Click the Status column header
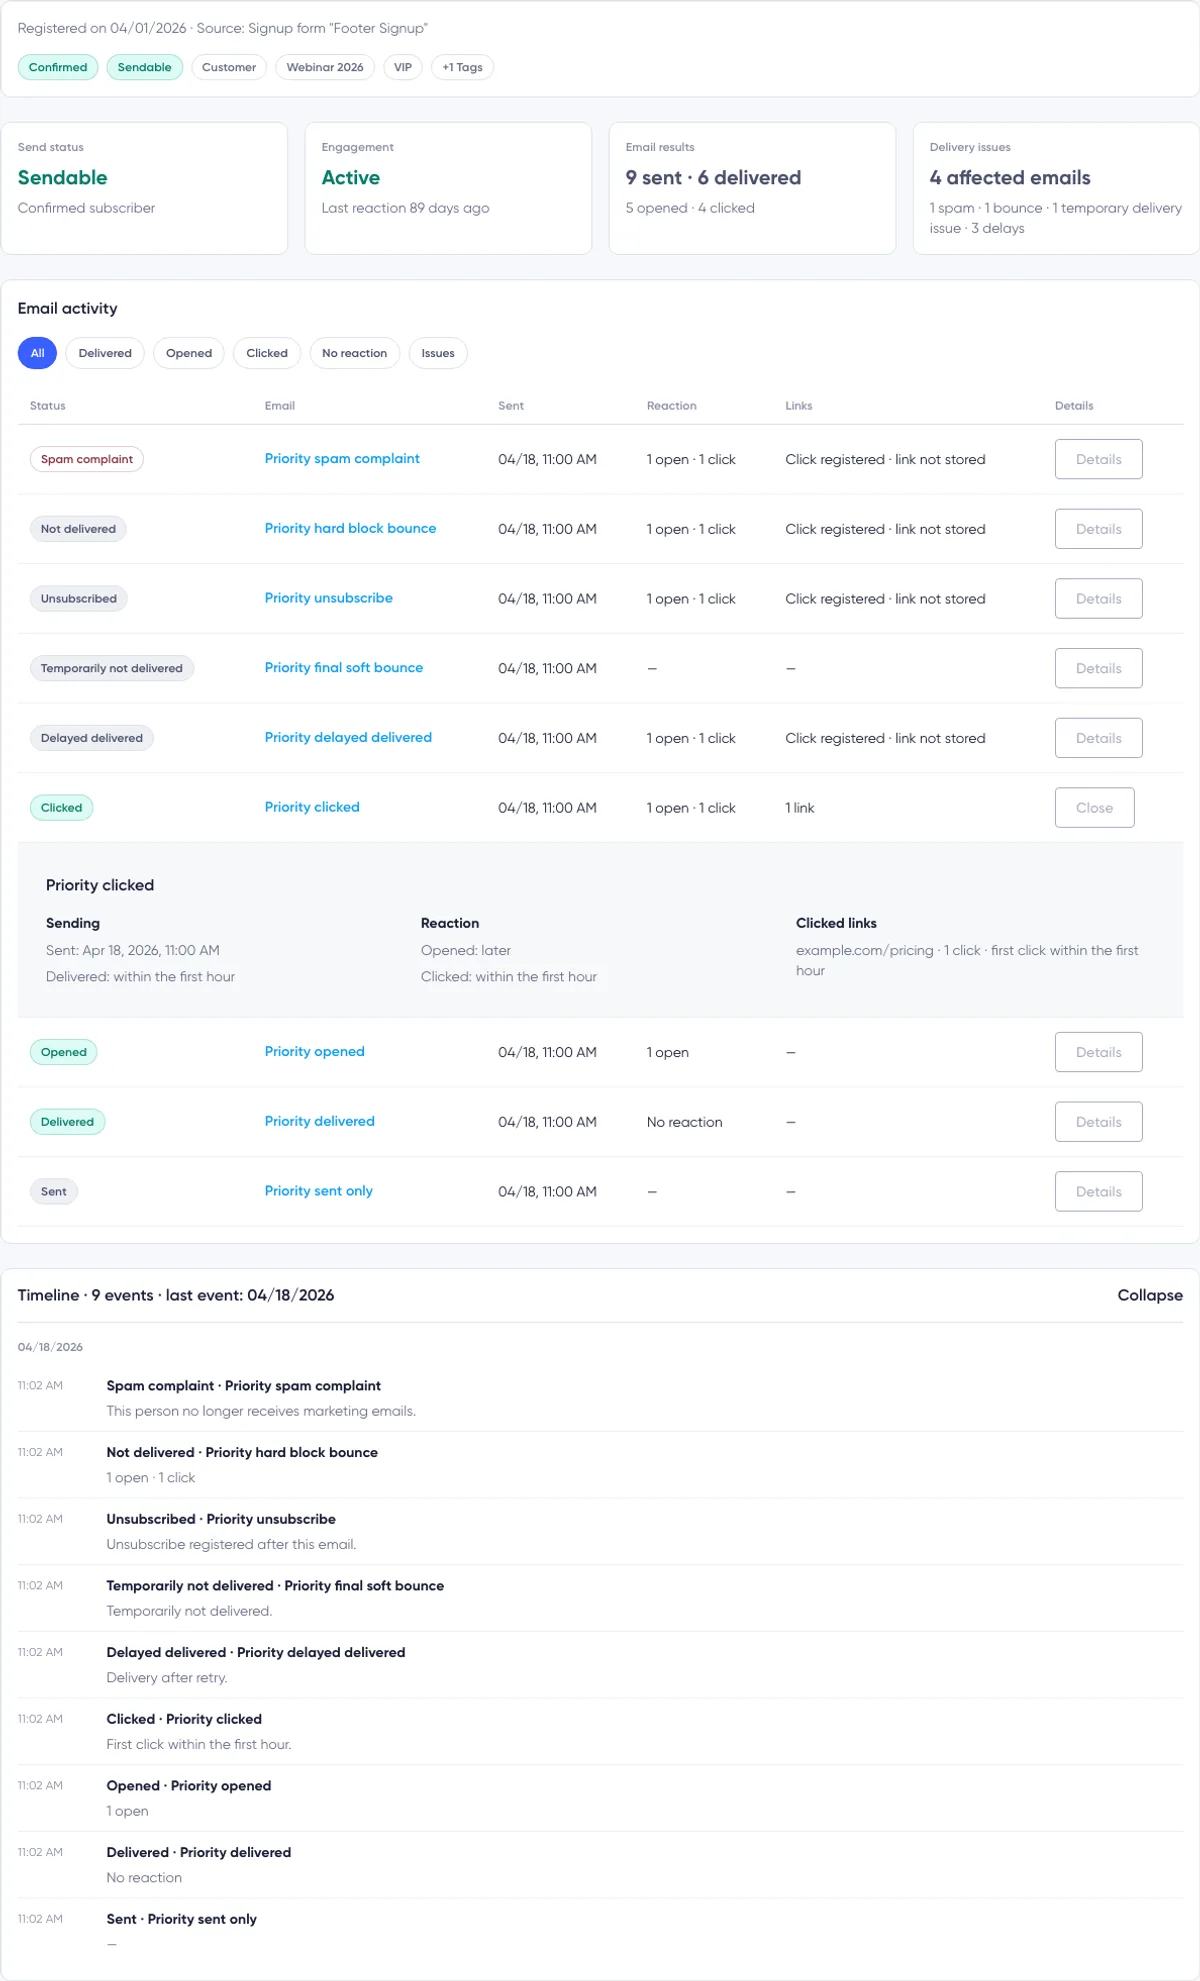The image size is (1200, 1981). click(x=48, y=406)
